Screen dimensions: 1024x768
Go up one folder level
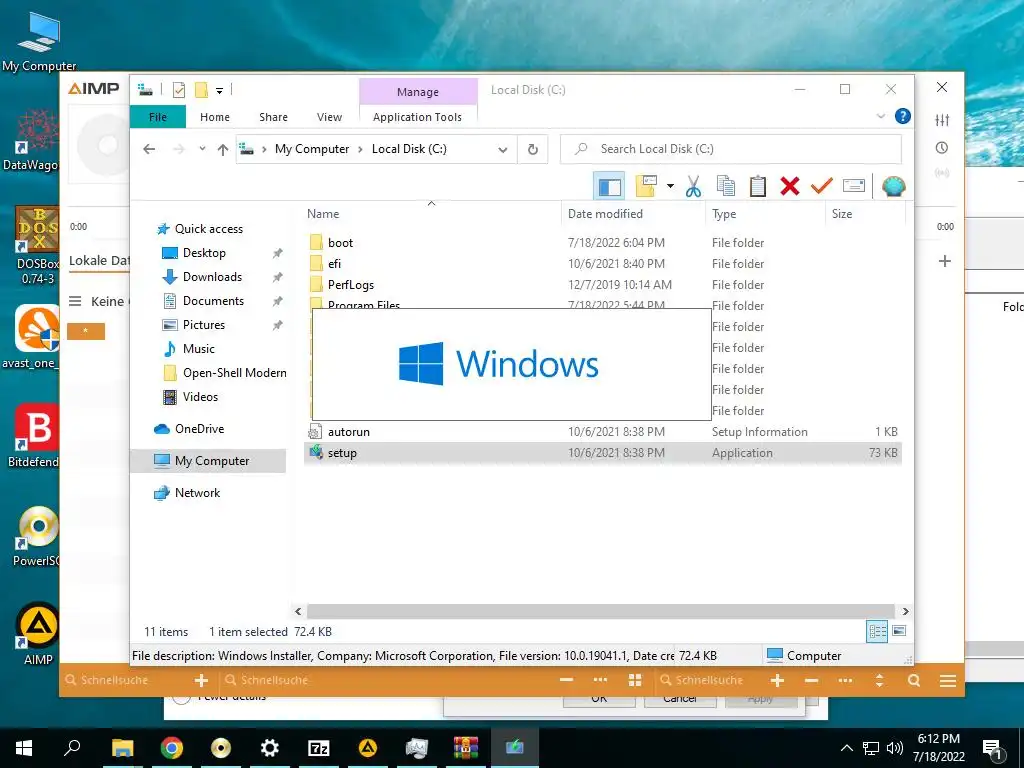tap(223, 149)
